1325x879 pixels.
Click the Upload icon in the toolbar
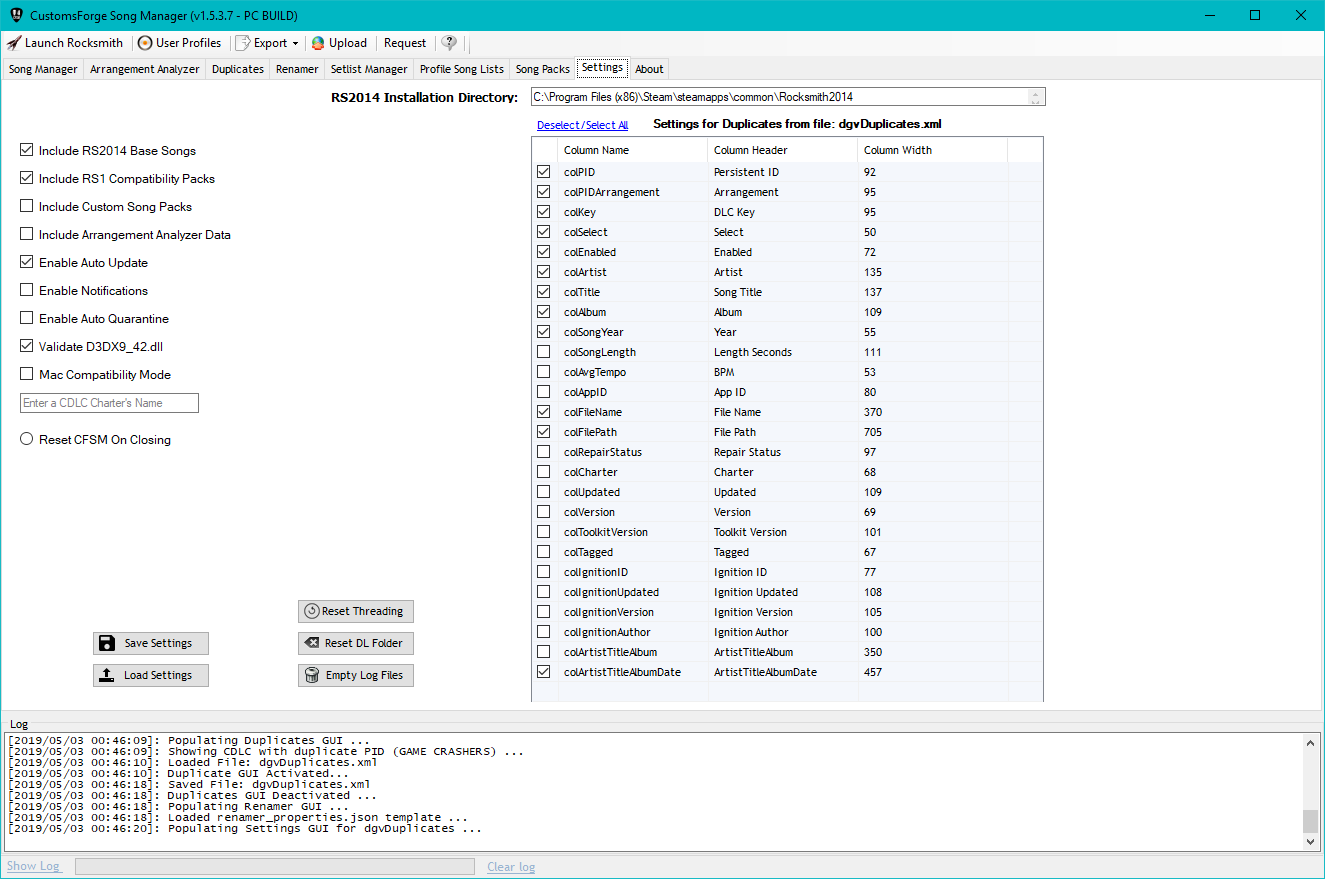317,43
